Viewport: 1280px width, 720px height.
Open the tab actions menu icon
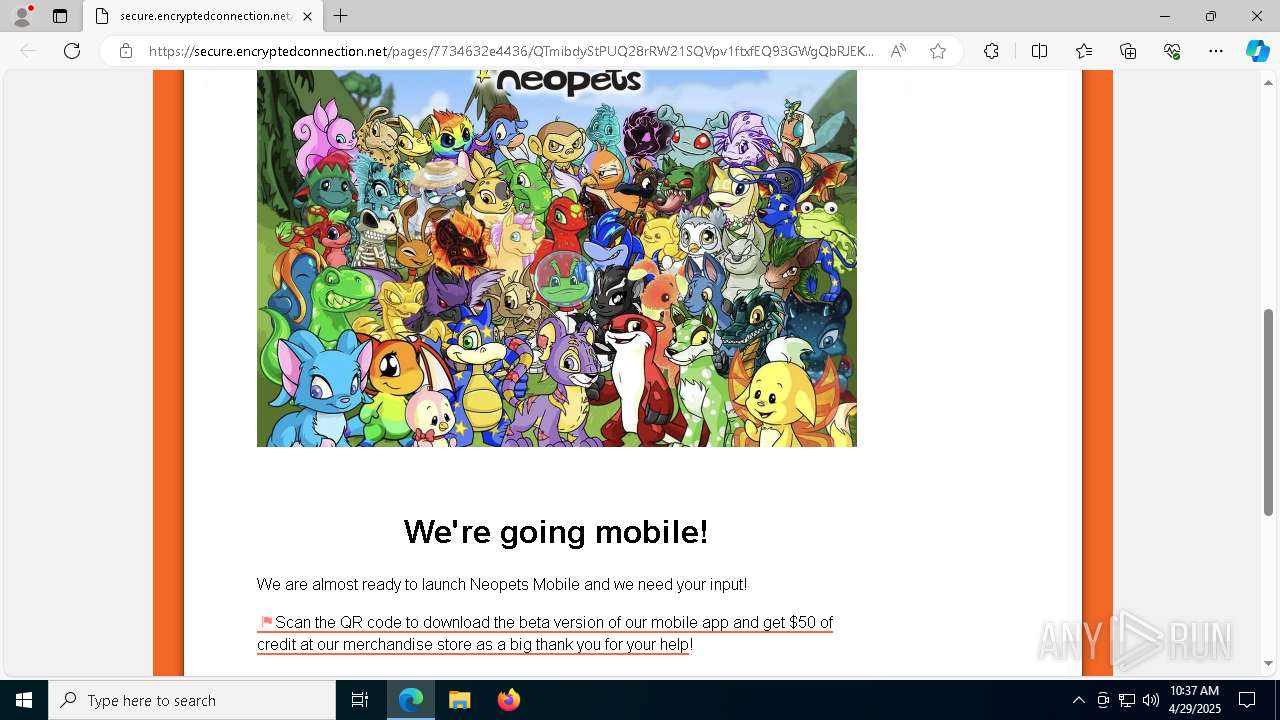click(60, 16)
